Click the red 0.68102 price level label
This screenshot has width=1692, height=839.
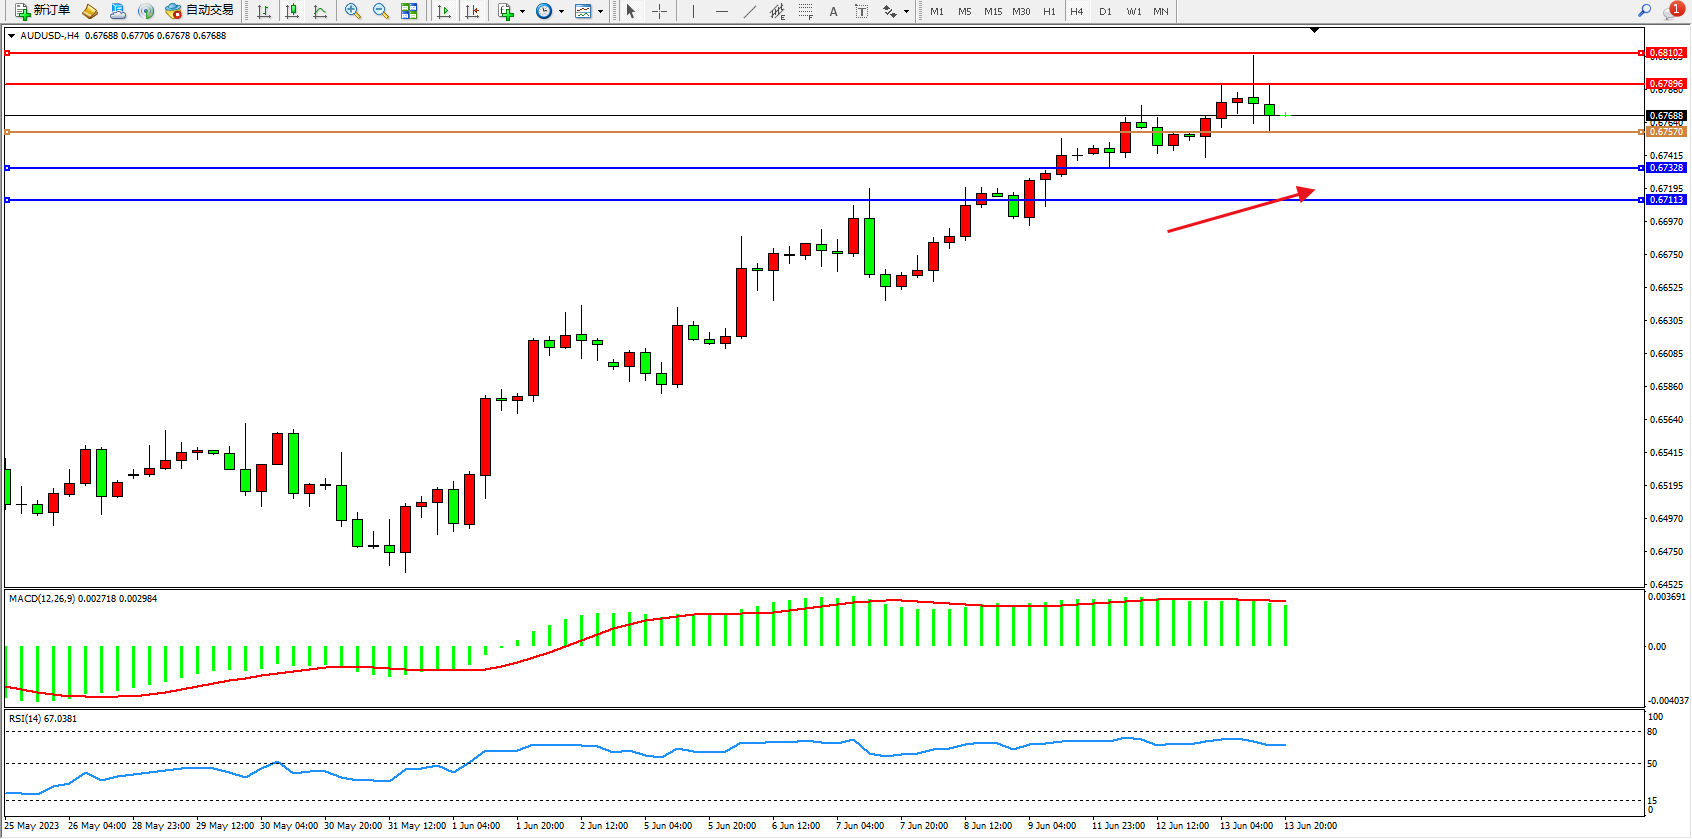[1666, 53]
